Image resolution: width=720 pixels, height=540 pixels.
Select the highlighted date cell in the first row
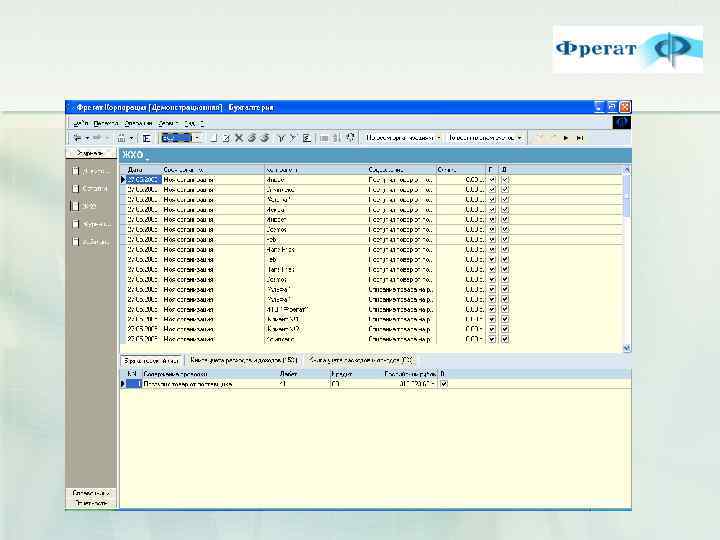tap(144, 180)
